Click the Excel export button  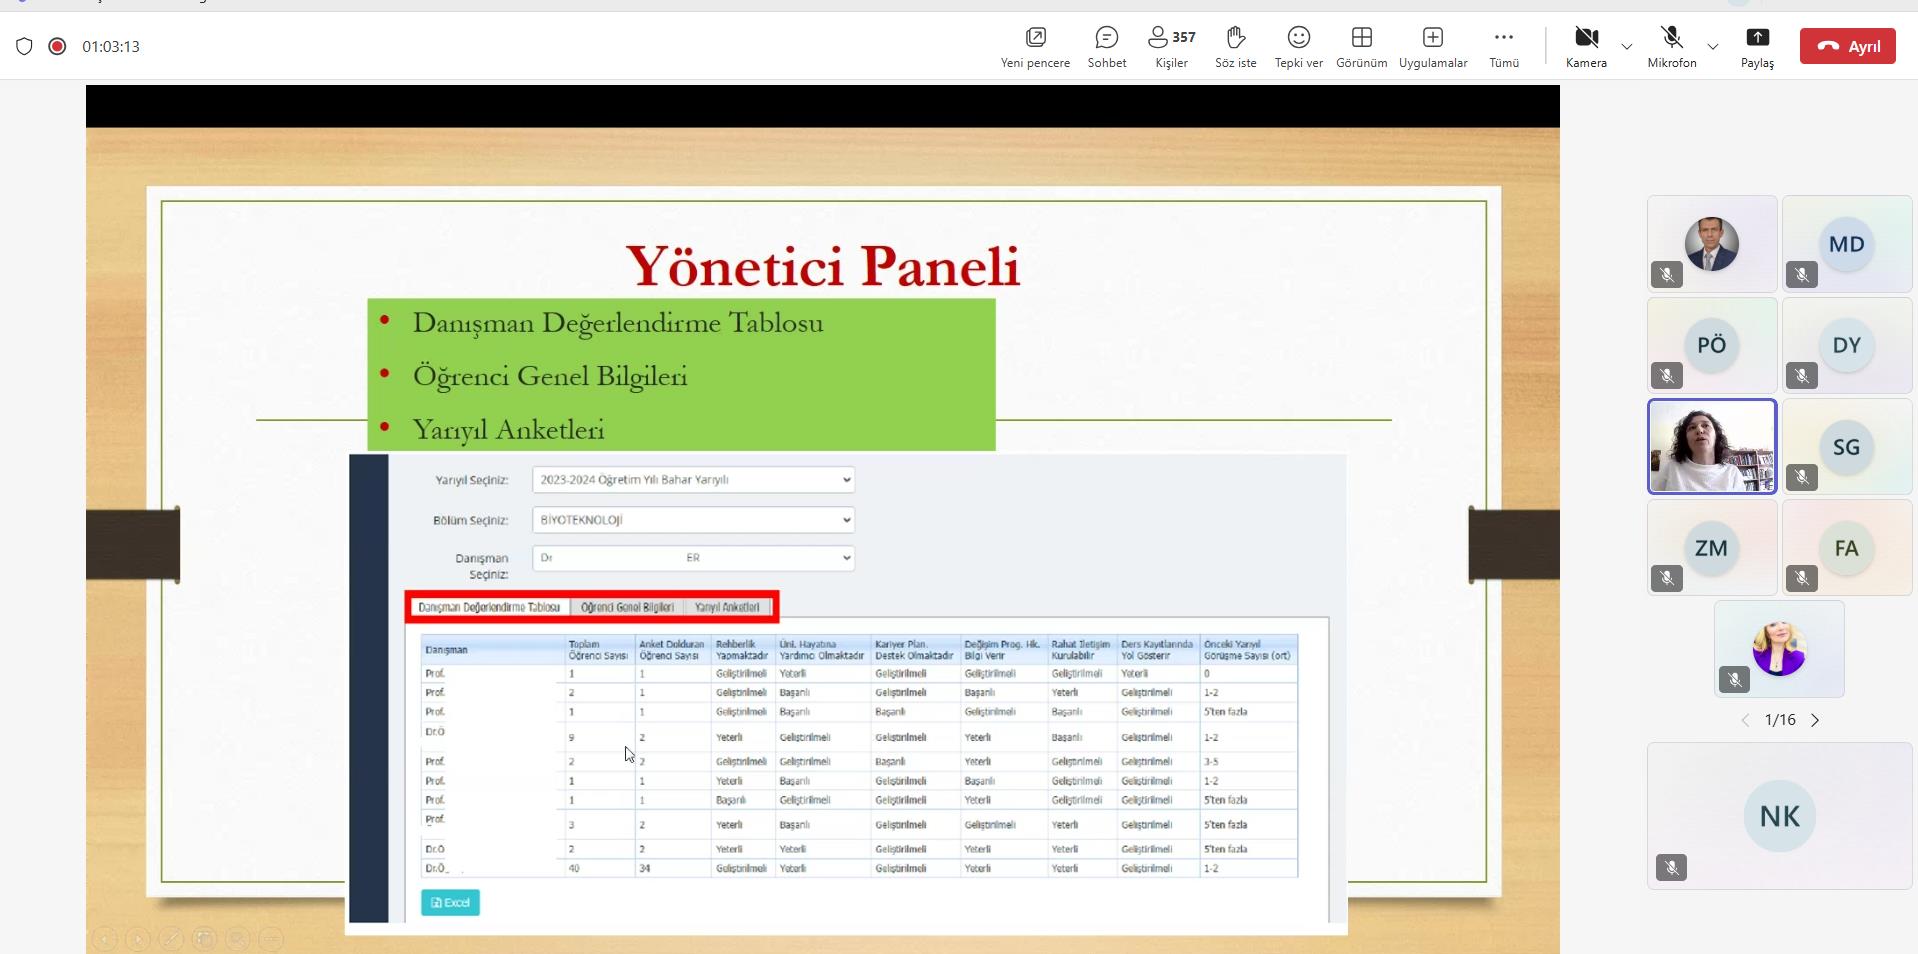click(x=450, y=902)
